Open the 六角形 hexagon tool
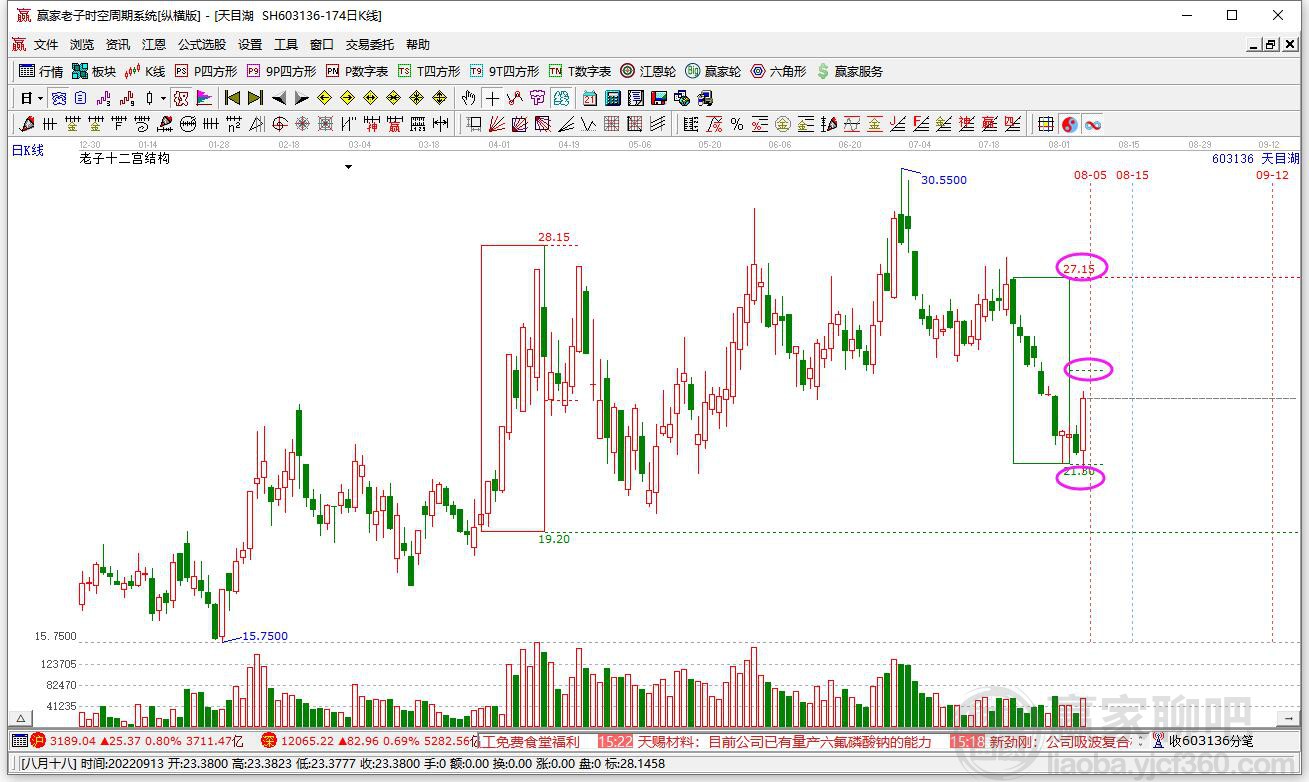This screenshot has height=782, width=1309. pyautogui.click(x=778, y=71)
